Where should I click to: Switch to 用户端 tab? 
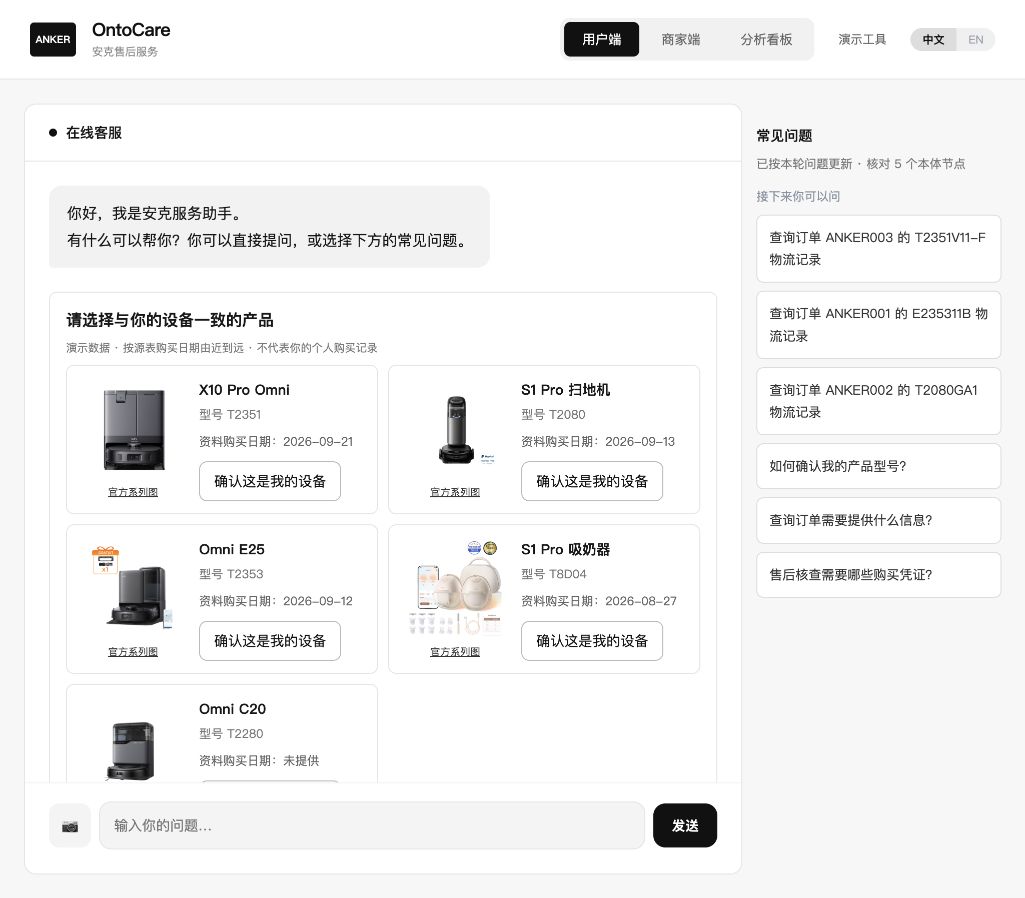click(601, 39)
